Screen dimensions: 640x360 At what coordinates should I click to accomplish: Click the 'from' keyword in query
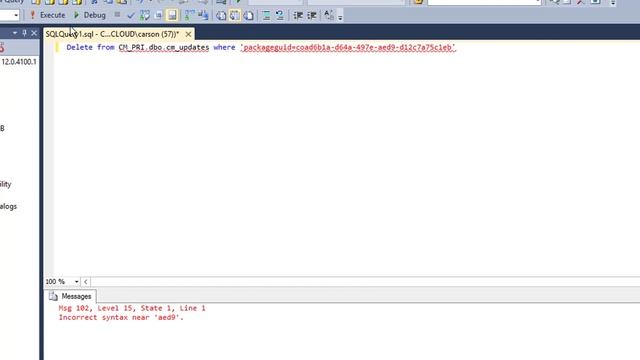click(x=106, y=47)
